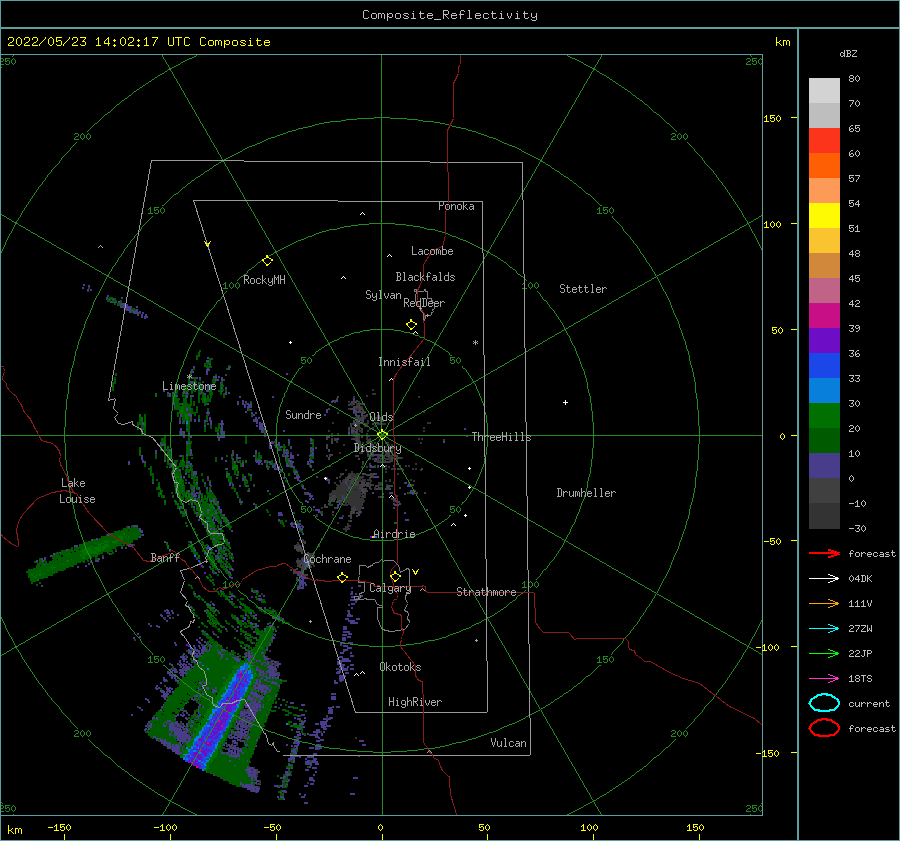The width and height of the screenshot is (900, 841).
Task: Click the Airdrie city label
Action: pyautogui.click(x=394, y=534)
